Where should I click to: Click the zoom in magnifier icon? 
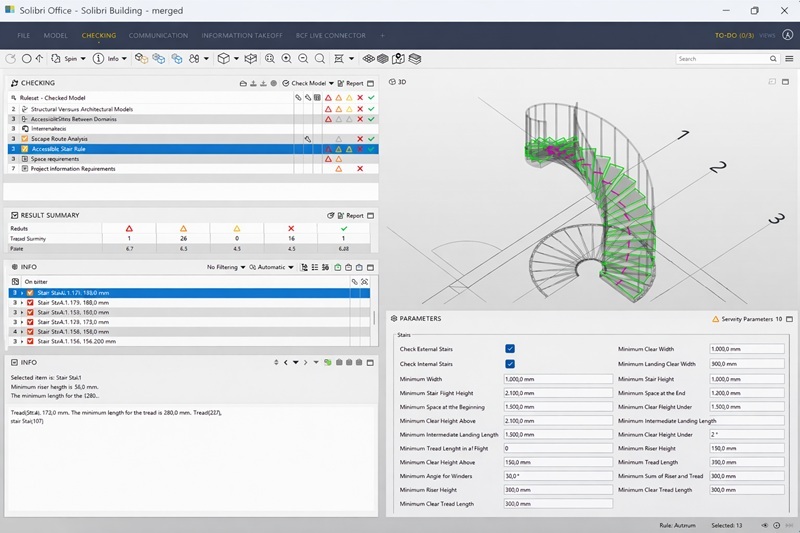point(287,59)
